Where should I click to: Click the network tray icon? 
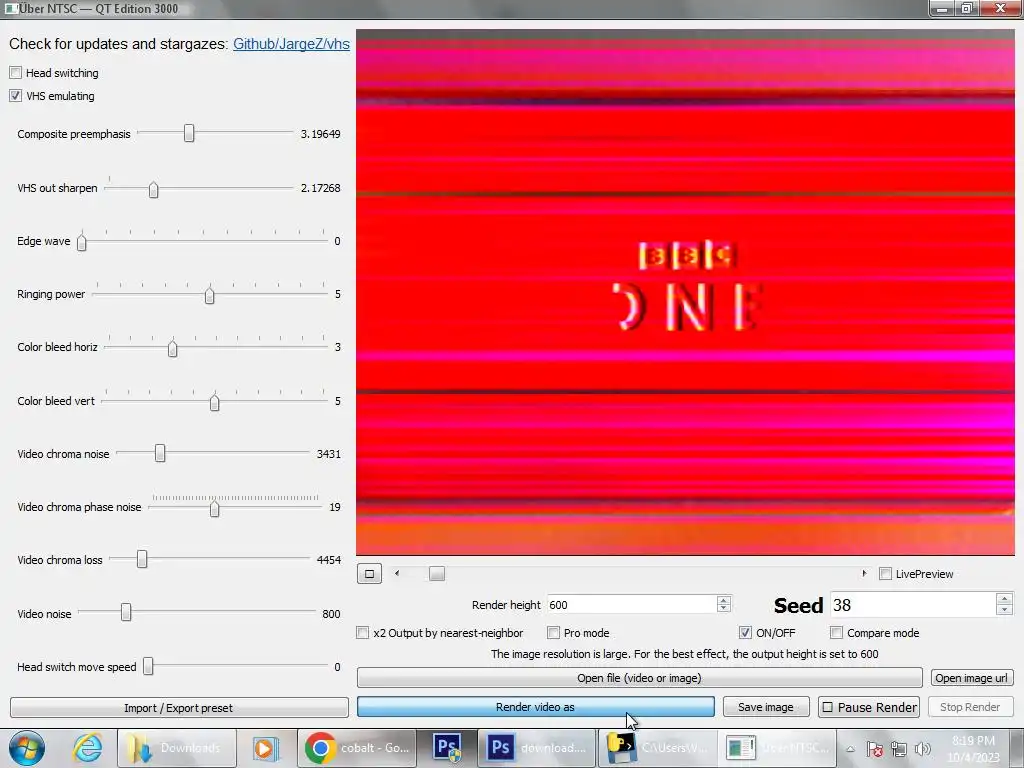tap(899, 749)
